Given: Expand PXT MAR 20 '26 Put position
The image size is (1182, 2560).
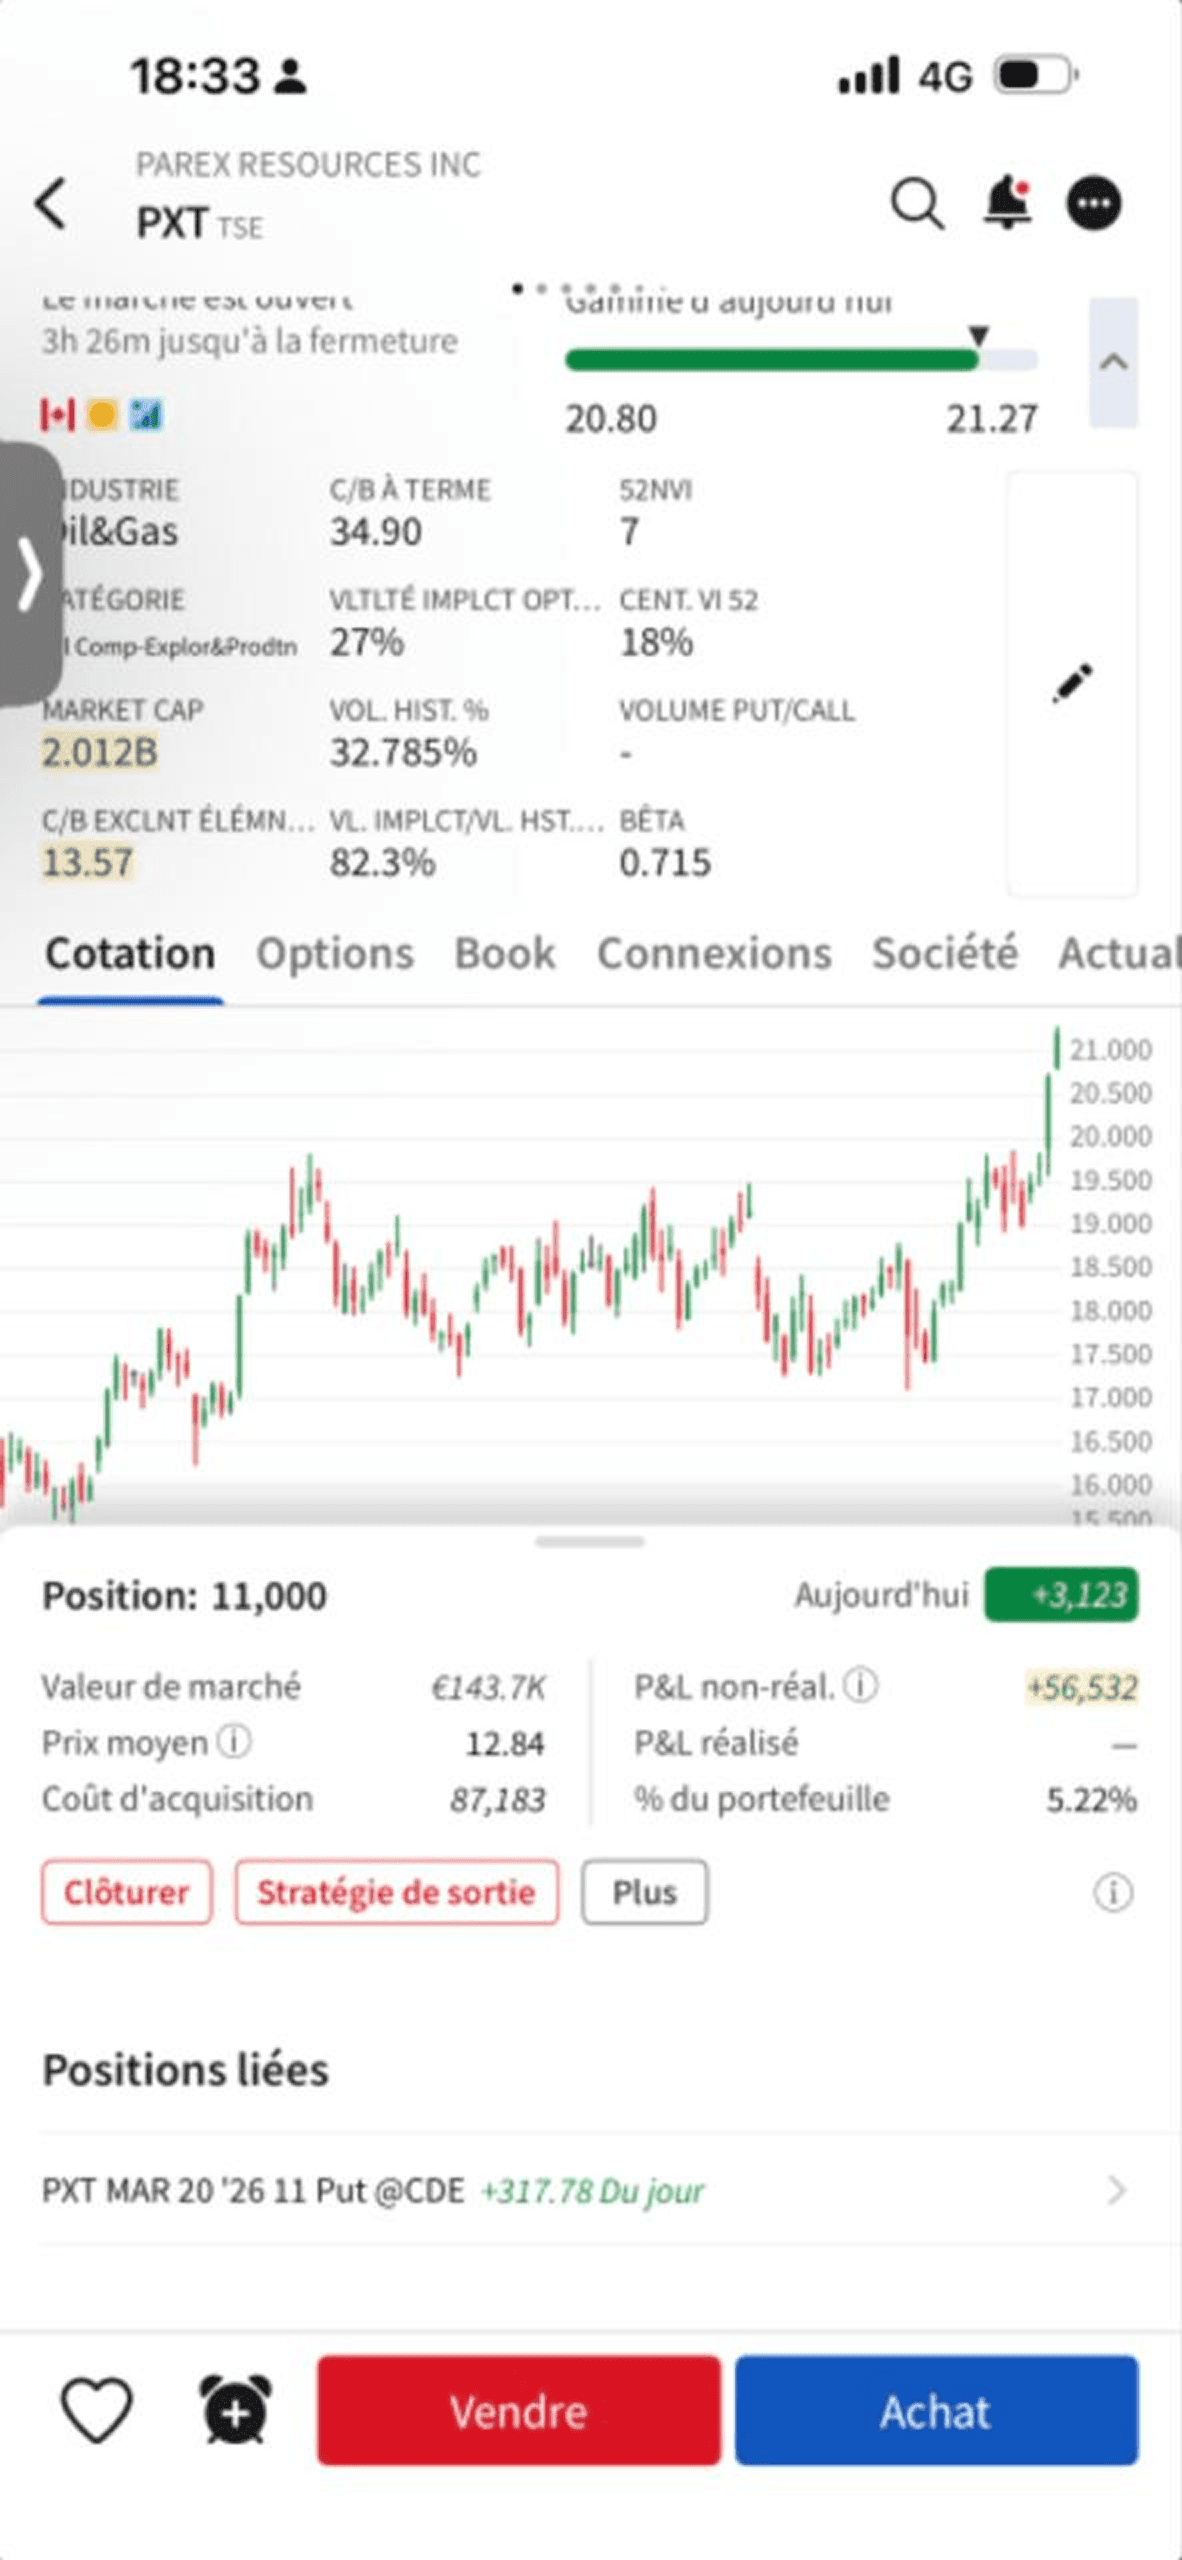Looking at the screenshot, I should click(590, 2190).
